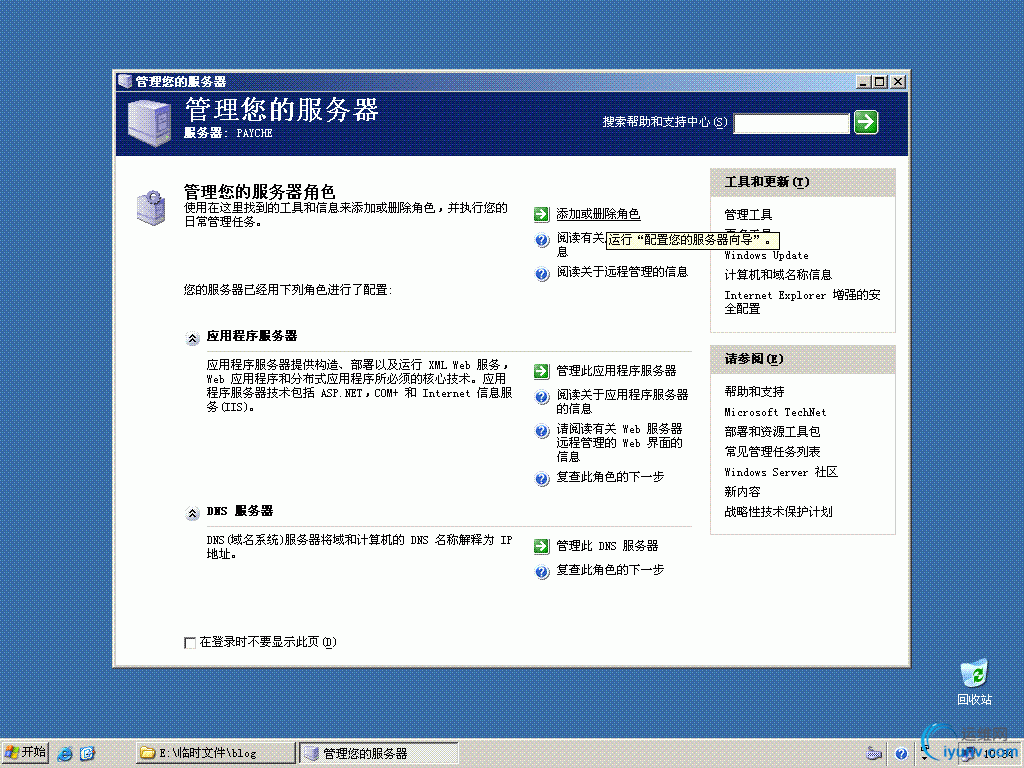
Task: Click 请参阅 panel header
Action: click(803, 359)
